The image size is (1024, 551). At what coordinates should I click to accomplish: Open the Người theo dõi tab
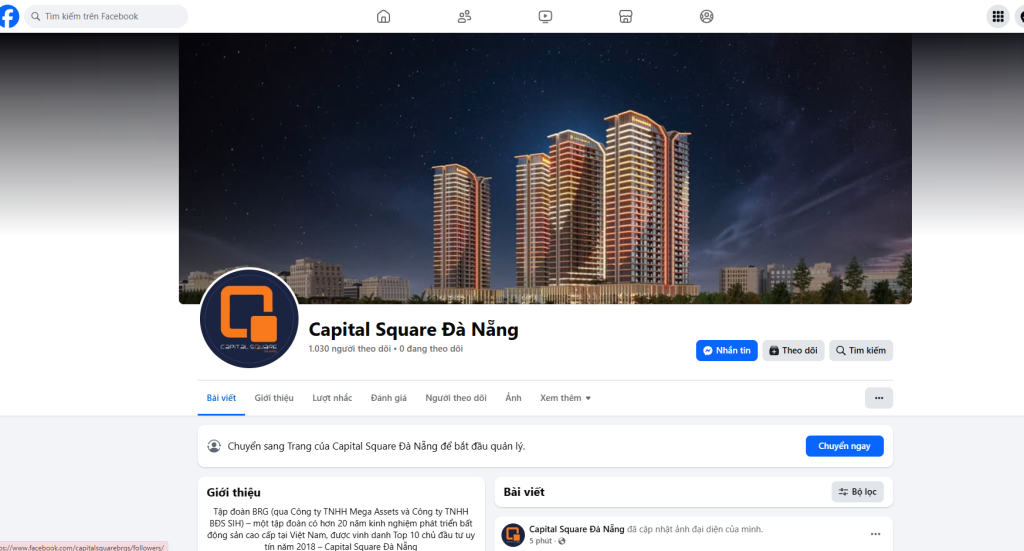tap(456, 398)
